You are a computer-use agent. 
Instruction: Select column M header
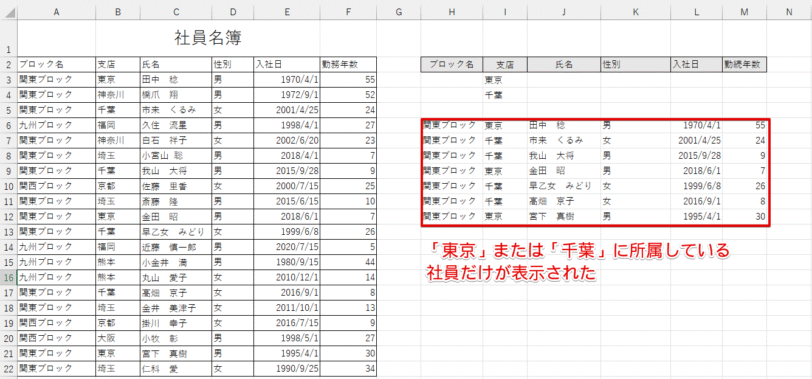pyautogui.click(x=745, y=12)
